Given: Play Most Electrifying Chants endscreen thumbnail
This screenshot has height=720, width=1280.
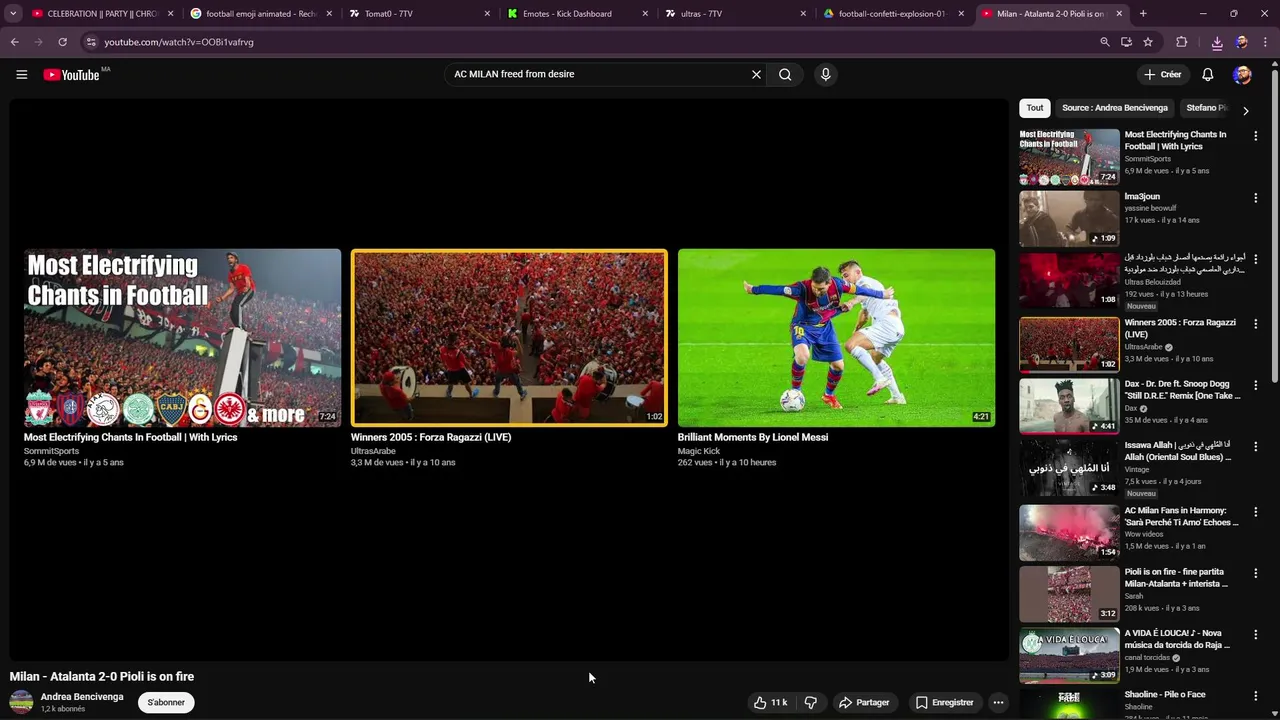Looking at the screenshot, I should click(x=182, y=338).
